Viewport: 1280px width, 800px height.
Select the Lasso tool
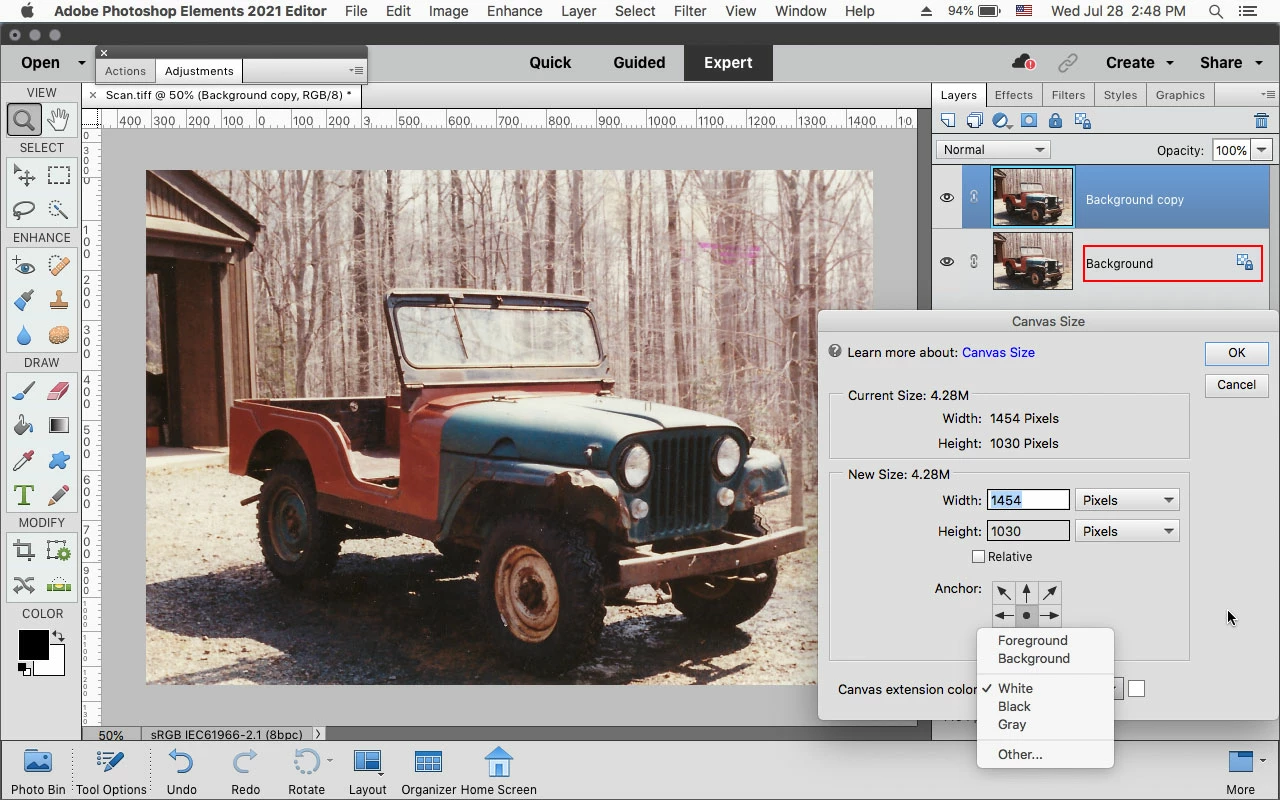(24, 210)
